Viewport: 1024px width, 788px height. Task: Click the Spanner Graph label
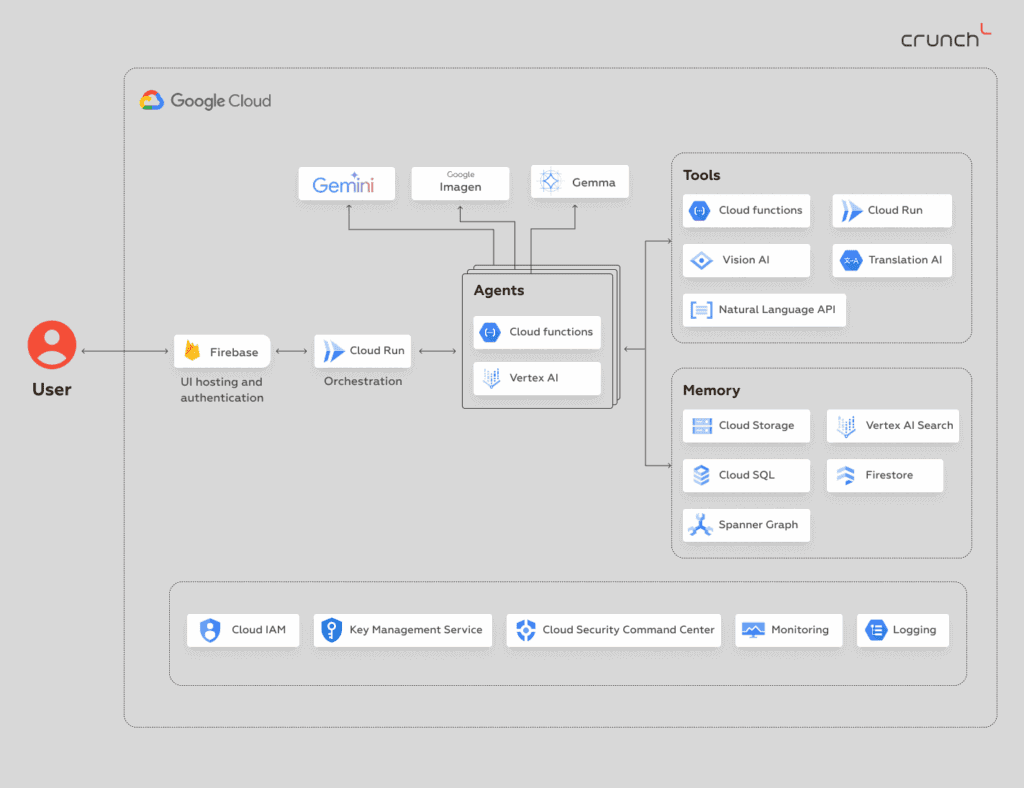point(758,525)
